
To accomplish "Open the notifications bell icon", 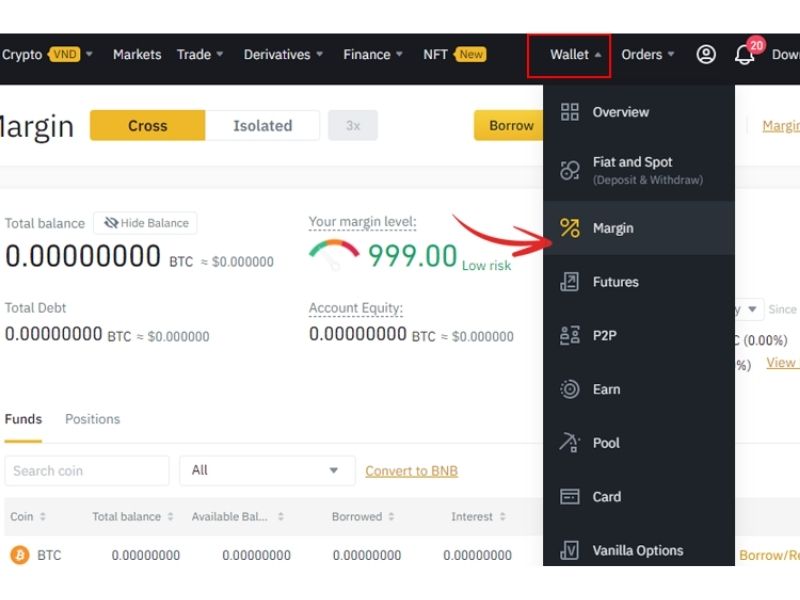I will pos(744,55).
